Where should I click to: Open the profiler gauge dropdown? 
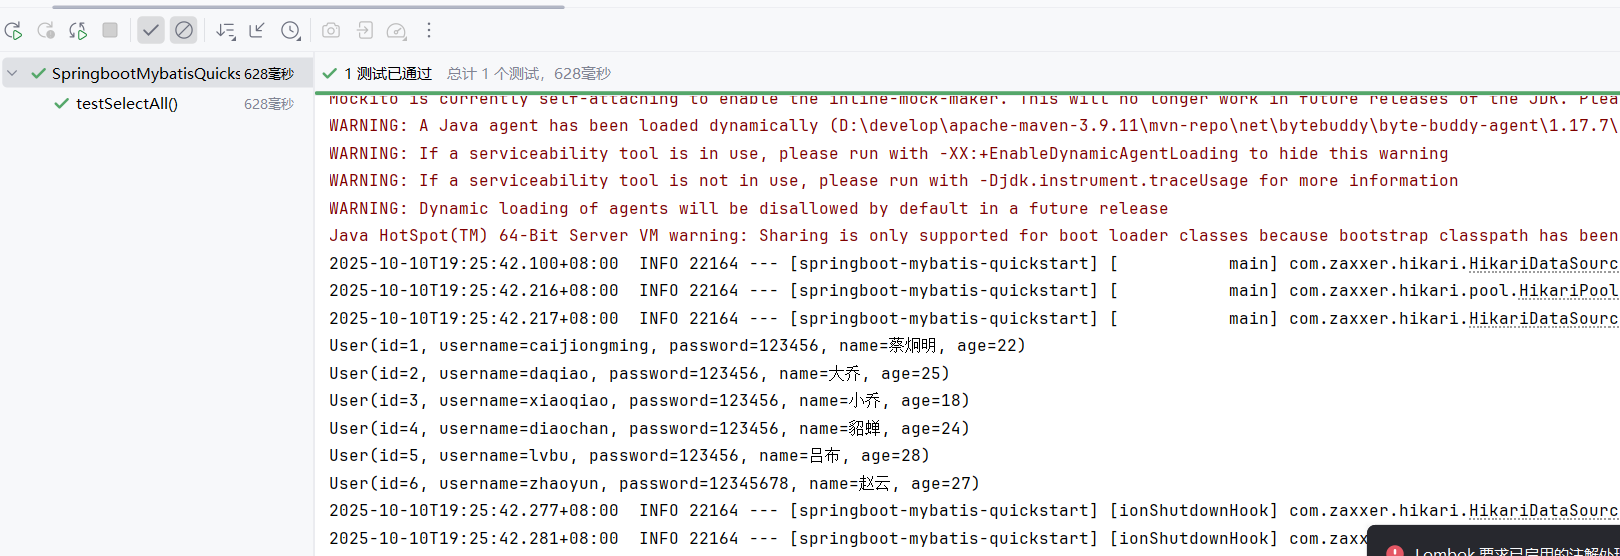(397, 31)
